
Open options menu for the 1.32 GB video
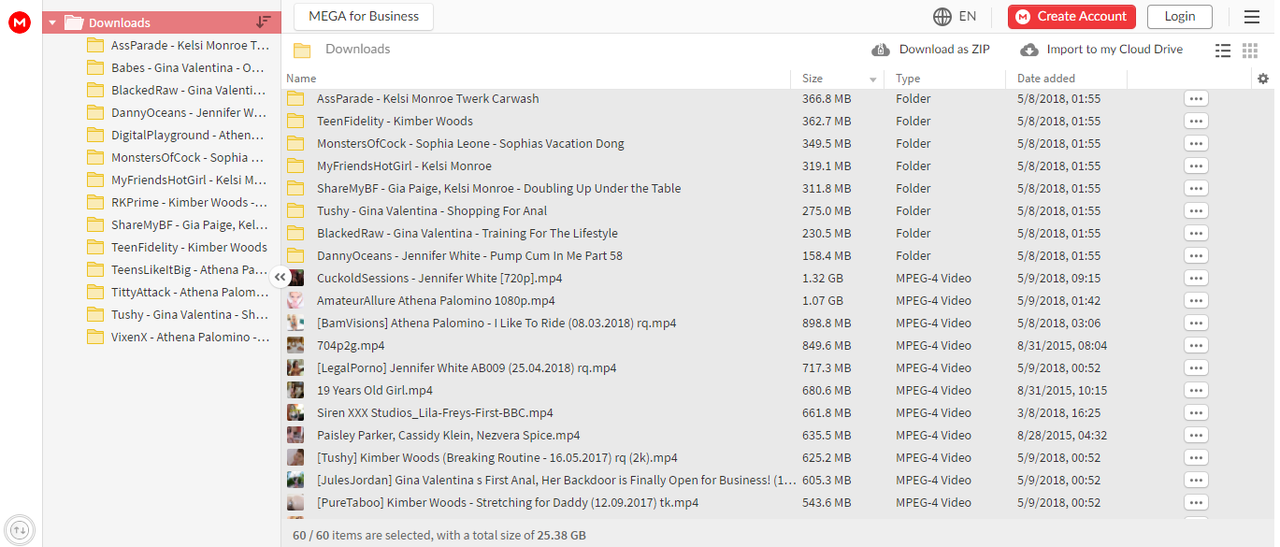pos(1196,278)
